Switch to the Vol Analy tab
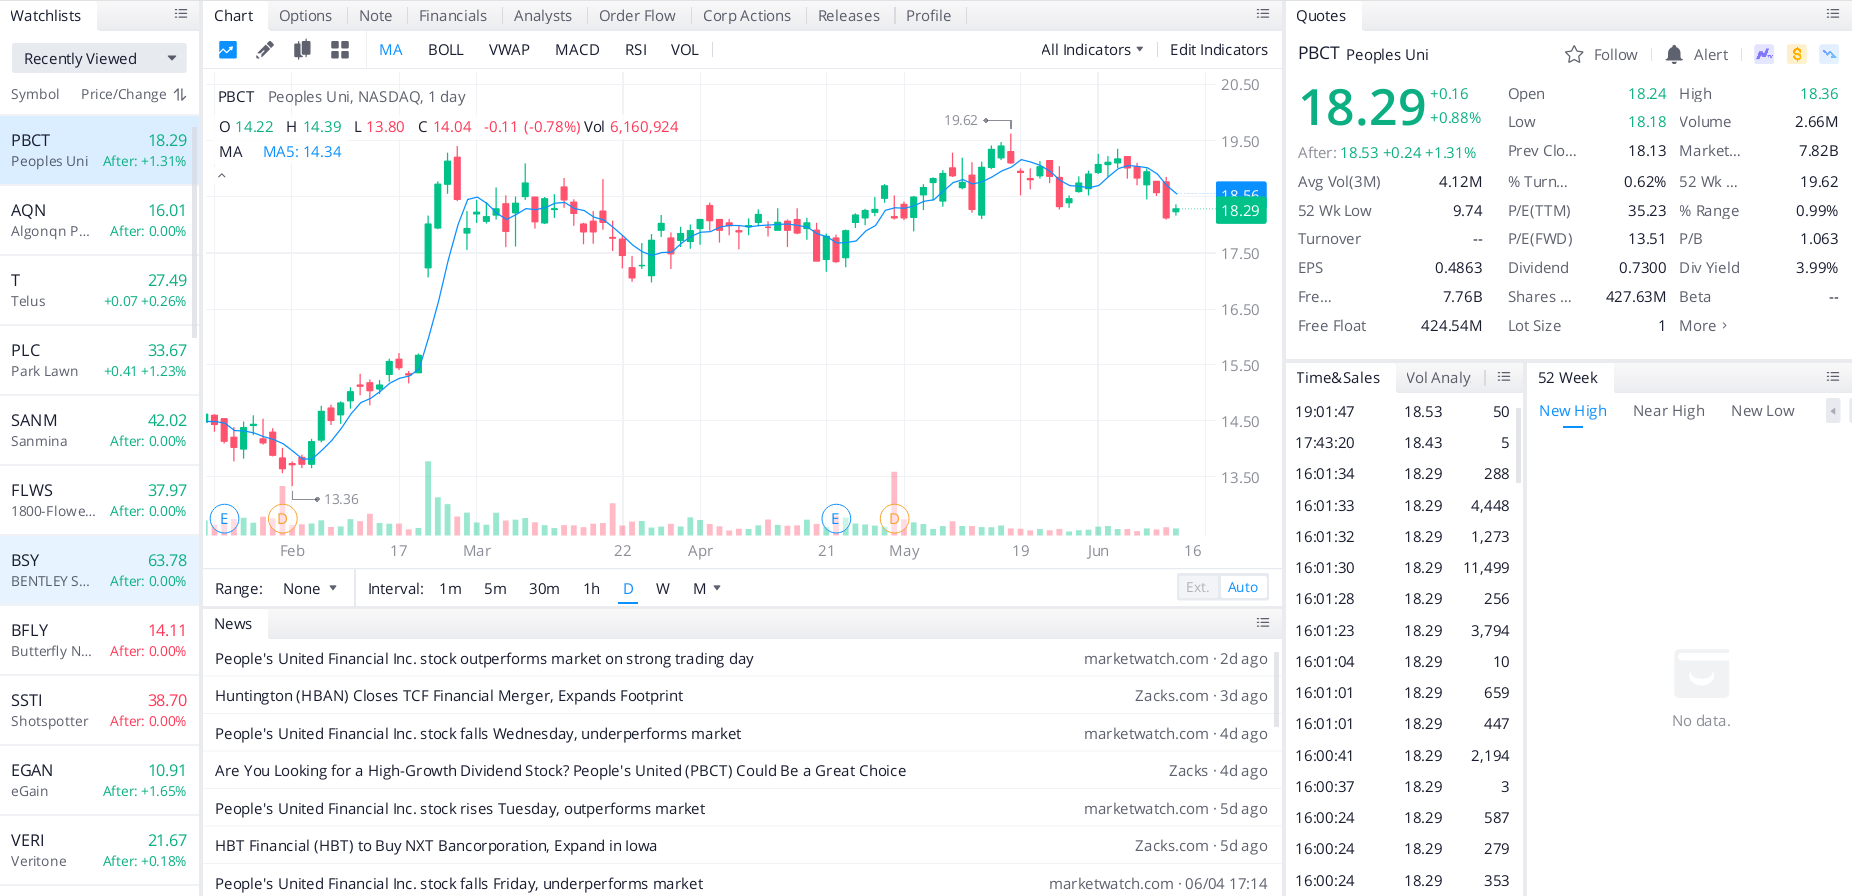Image resolution: width=1852 pixels, height=896 pixels. pos(1438,378)
